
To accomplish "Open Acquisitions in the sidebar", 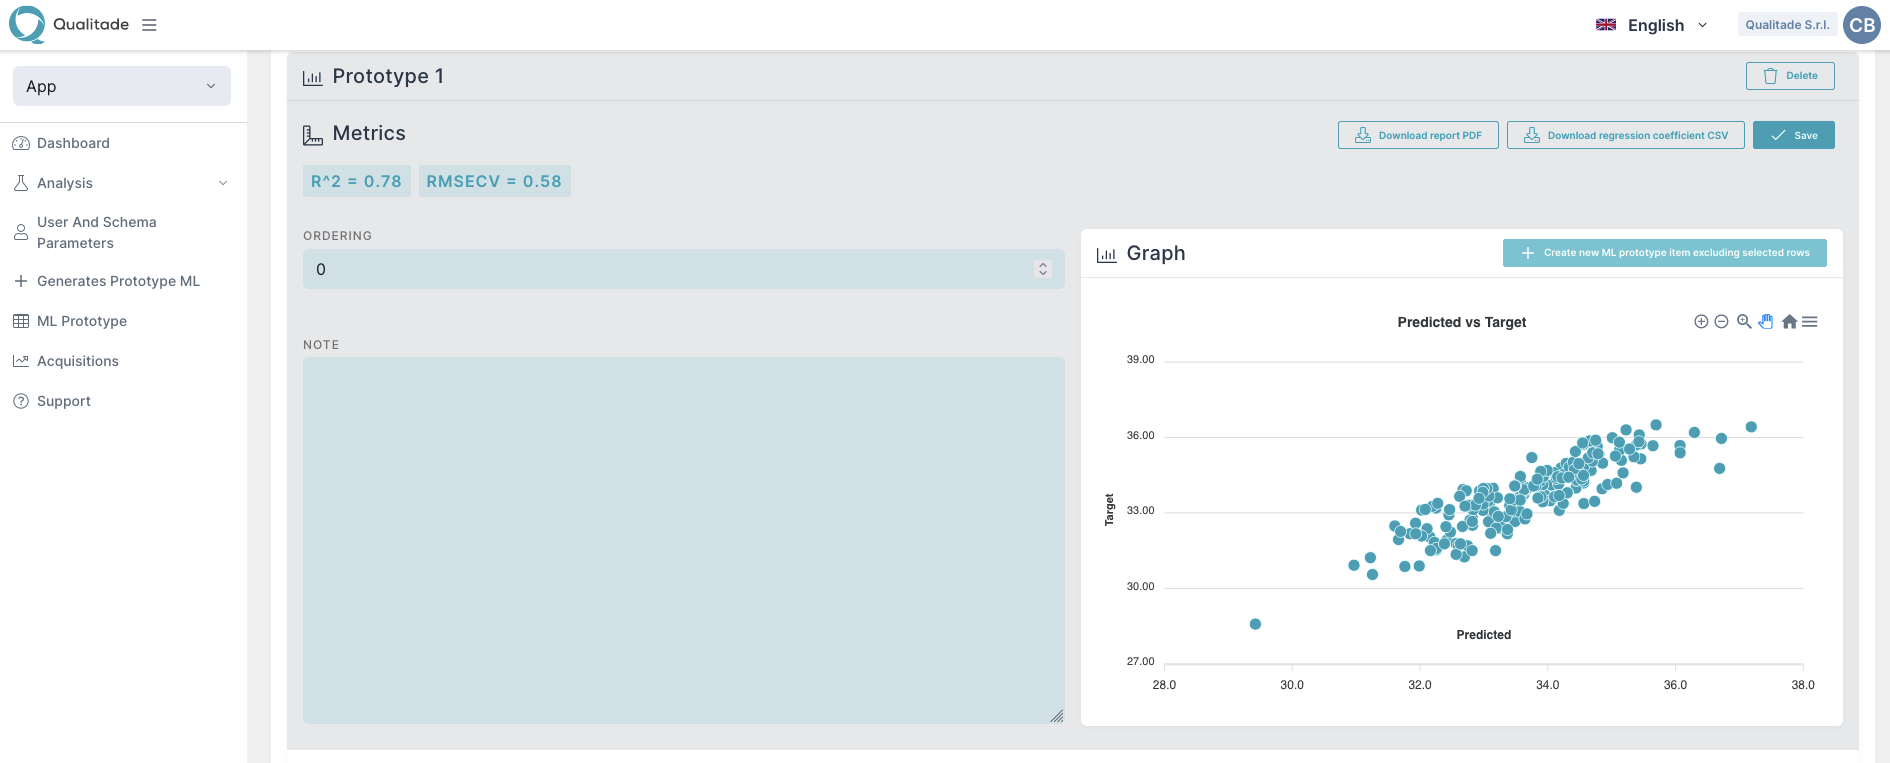I will (78, 361).
